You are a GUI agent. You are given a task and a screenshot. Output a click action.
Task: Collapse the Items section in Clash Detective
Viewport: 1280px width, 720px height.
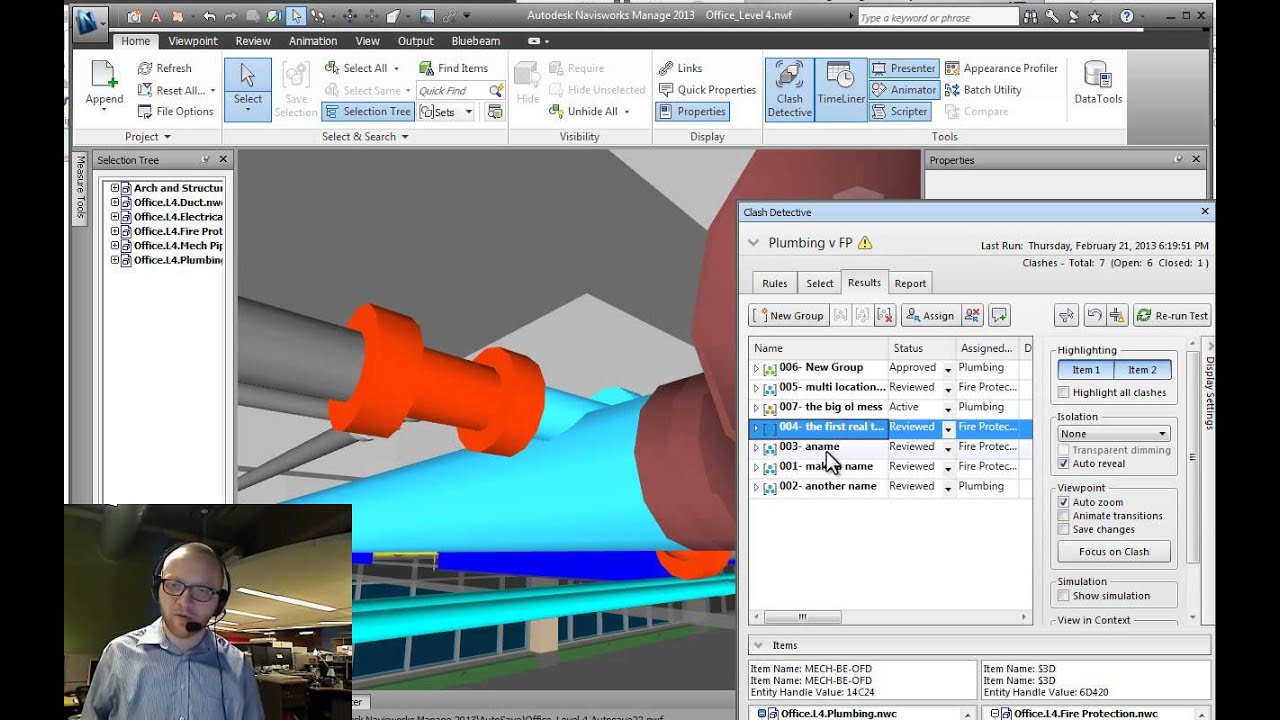click(758, 645)
